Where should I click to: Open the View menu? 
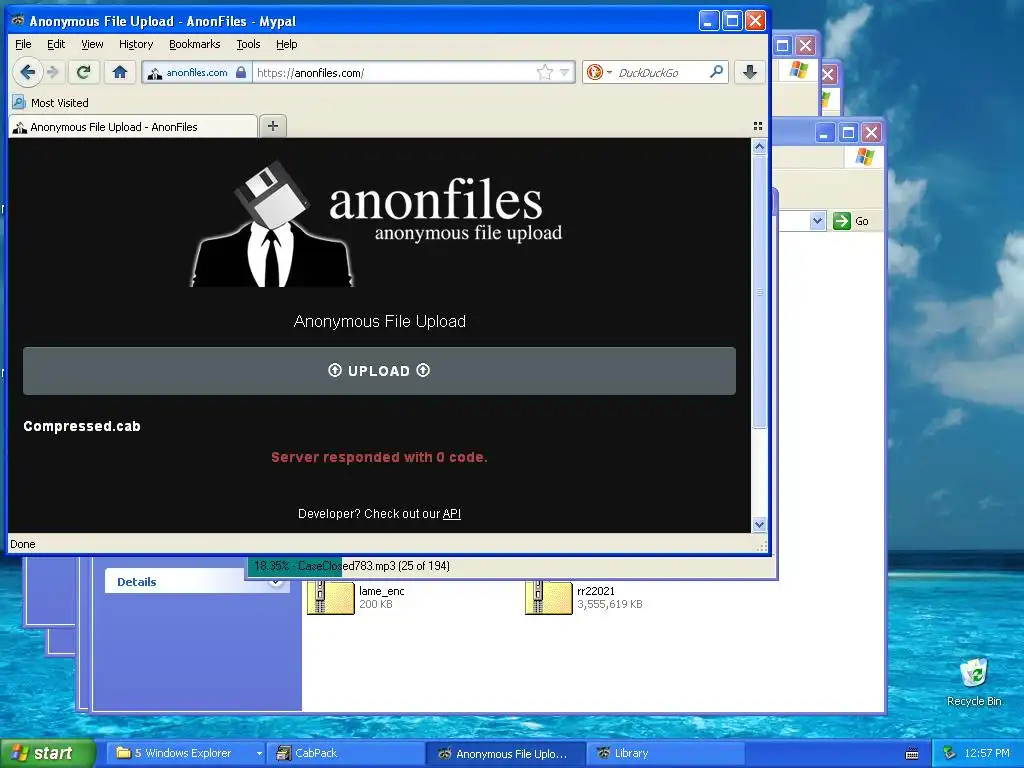92,44
